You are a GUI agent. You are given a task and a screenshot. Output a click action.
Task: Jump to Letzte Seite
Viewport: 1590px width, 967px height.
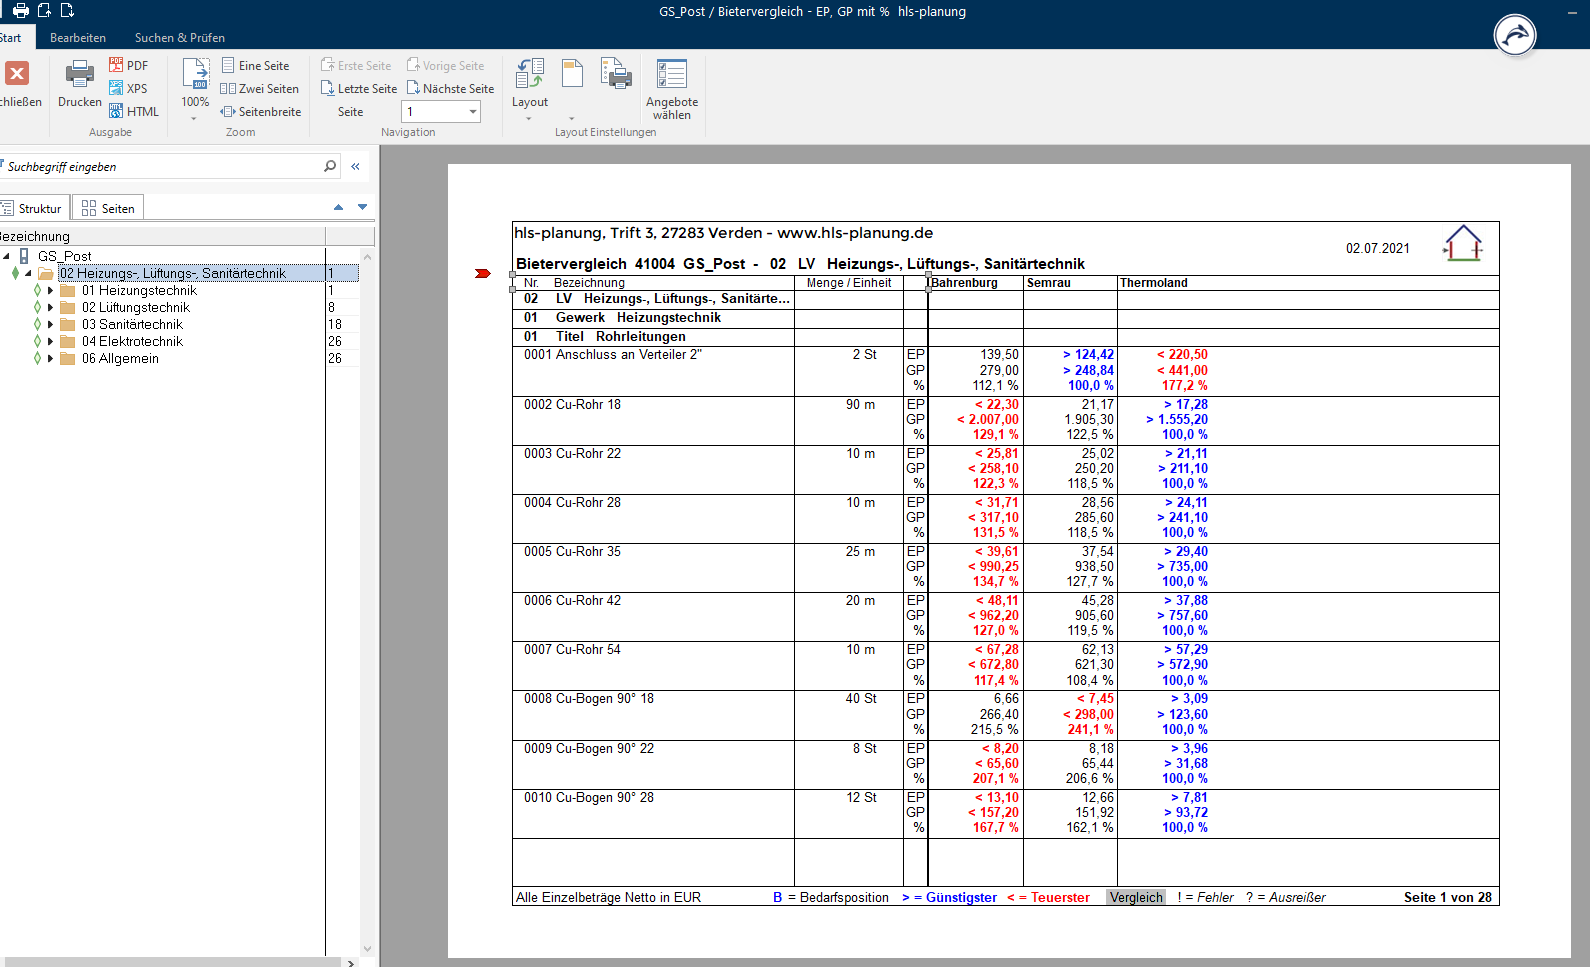coord(358,89)
